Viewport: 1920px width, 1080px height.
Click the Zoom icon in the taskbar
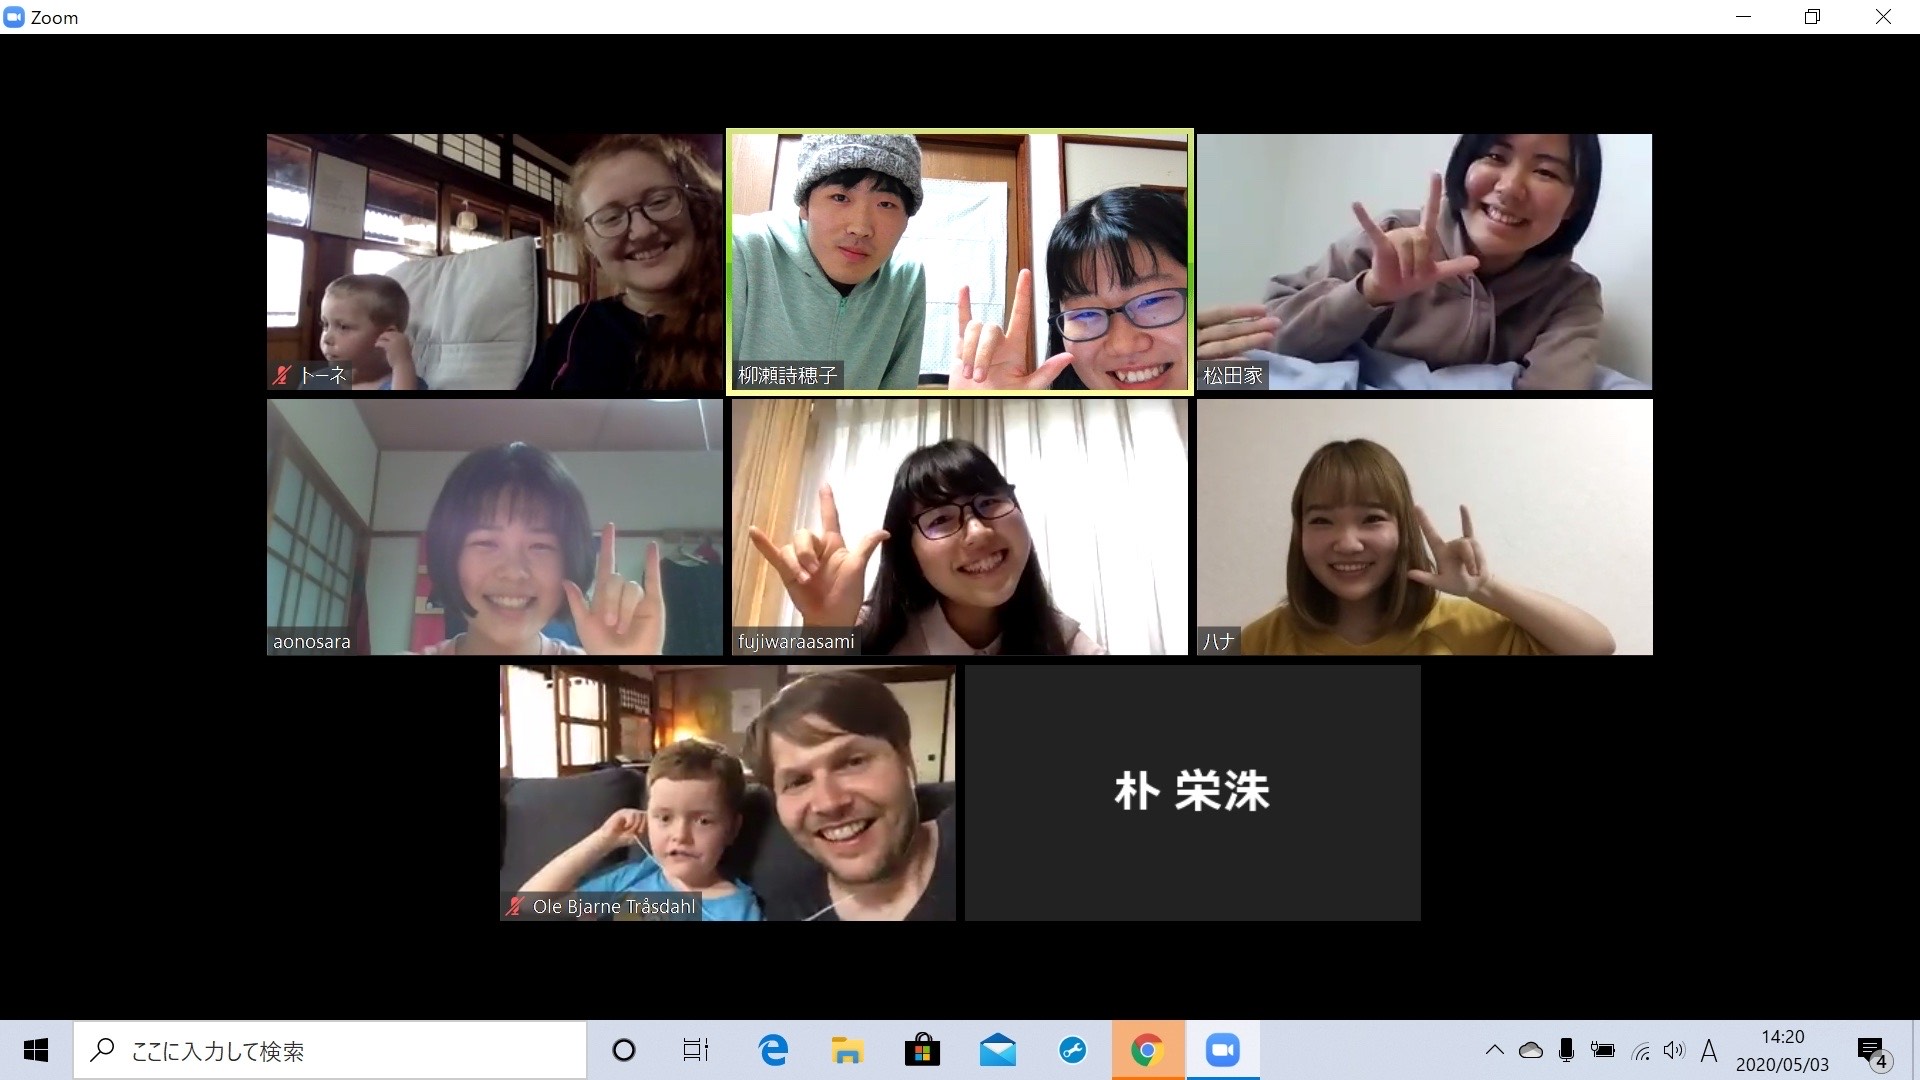(x=1222, y=1050)
